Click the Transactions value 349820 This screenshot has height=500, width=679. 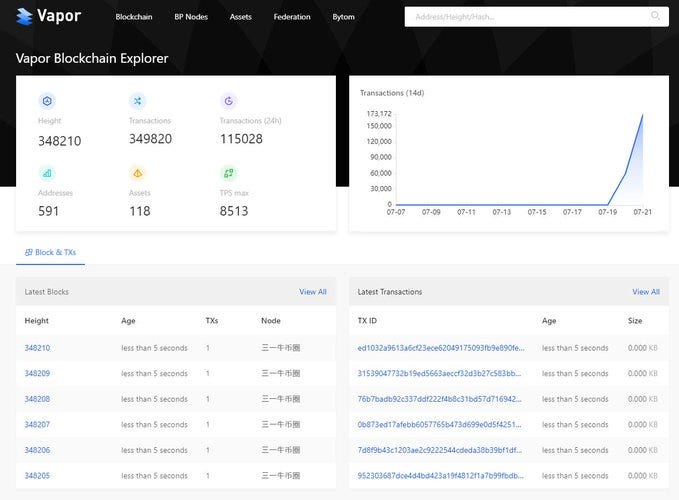[x=150, y=139]
